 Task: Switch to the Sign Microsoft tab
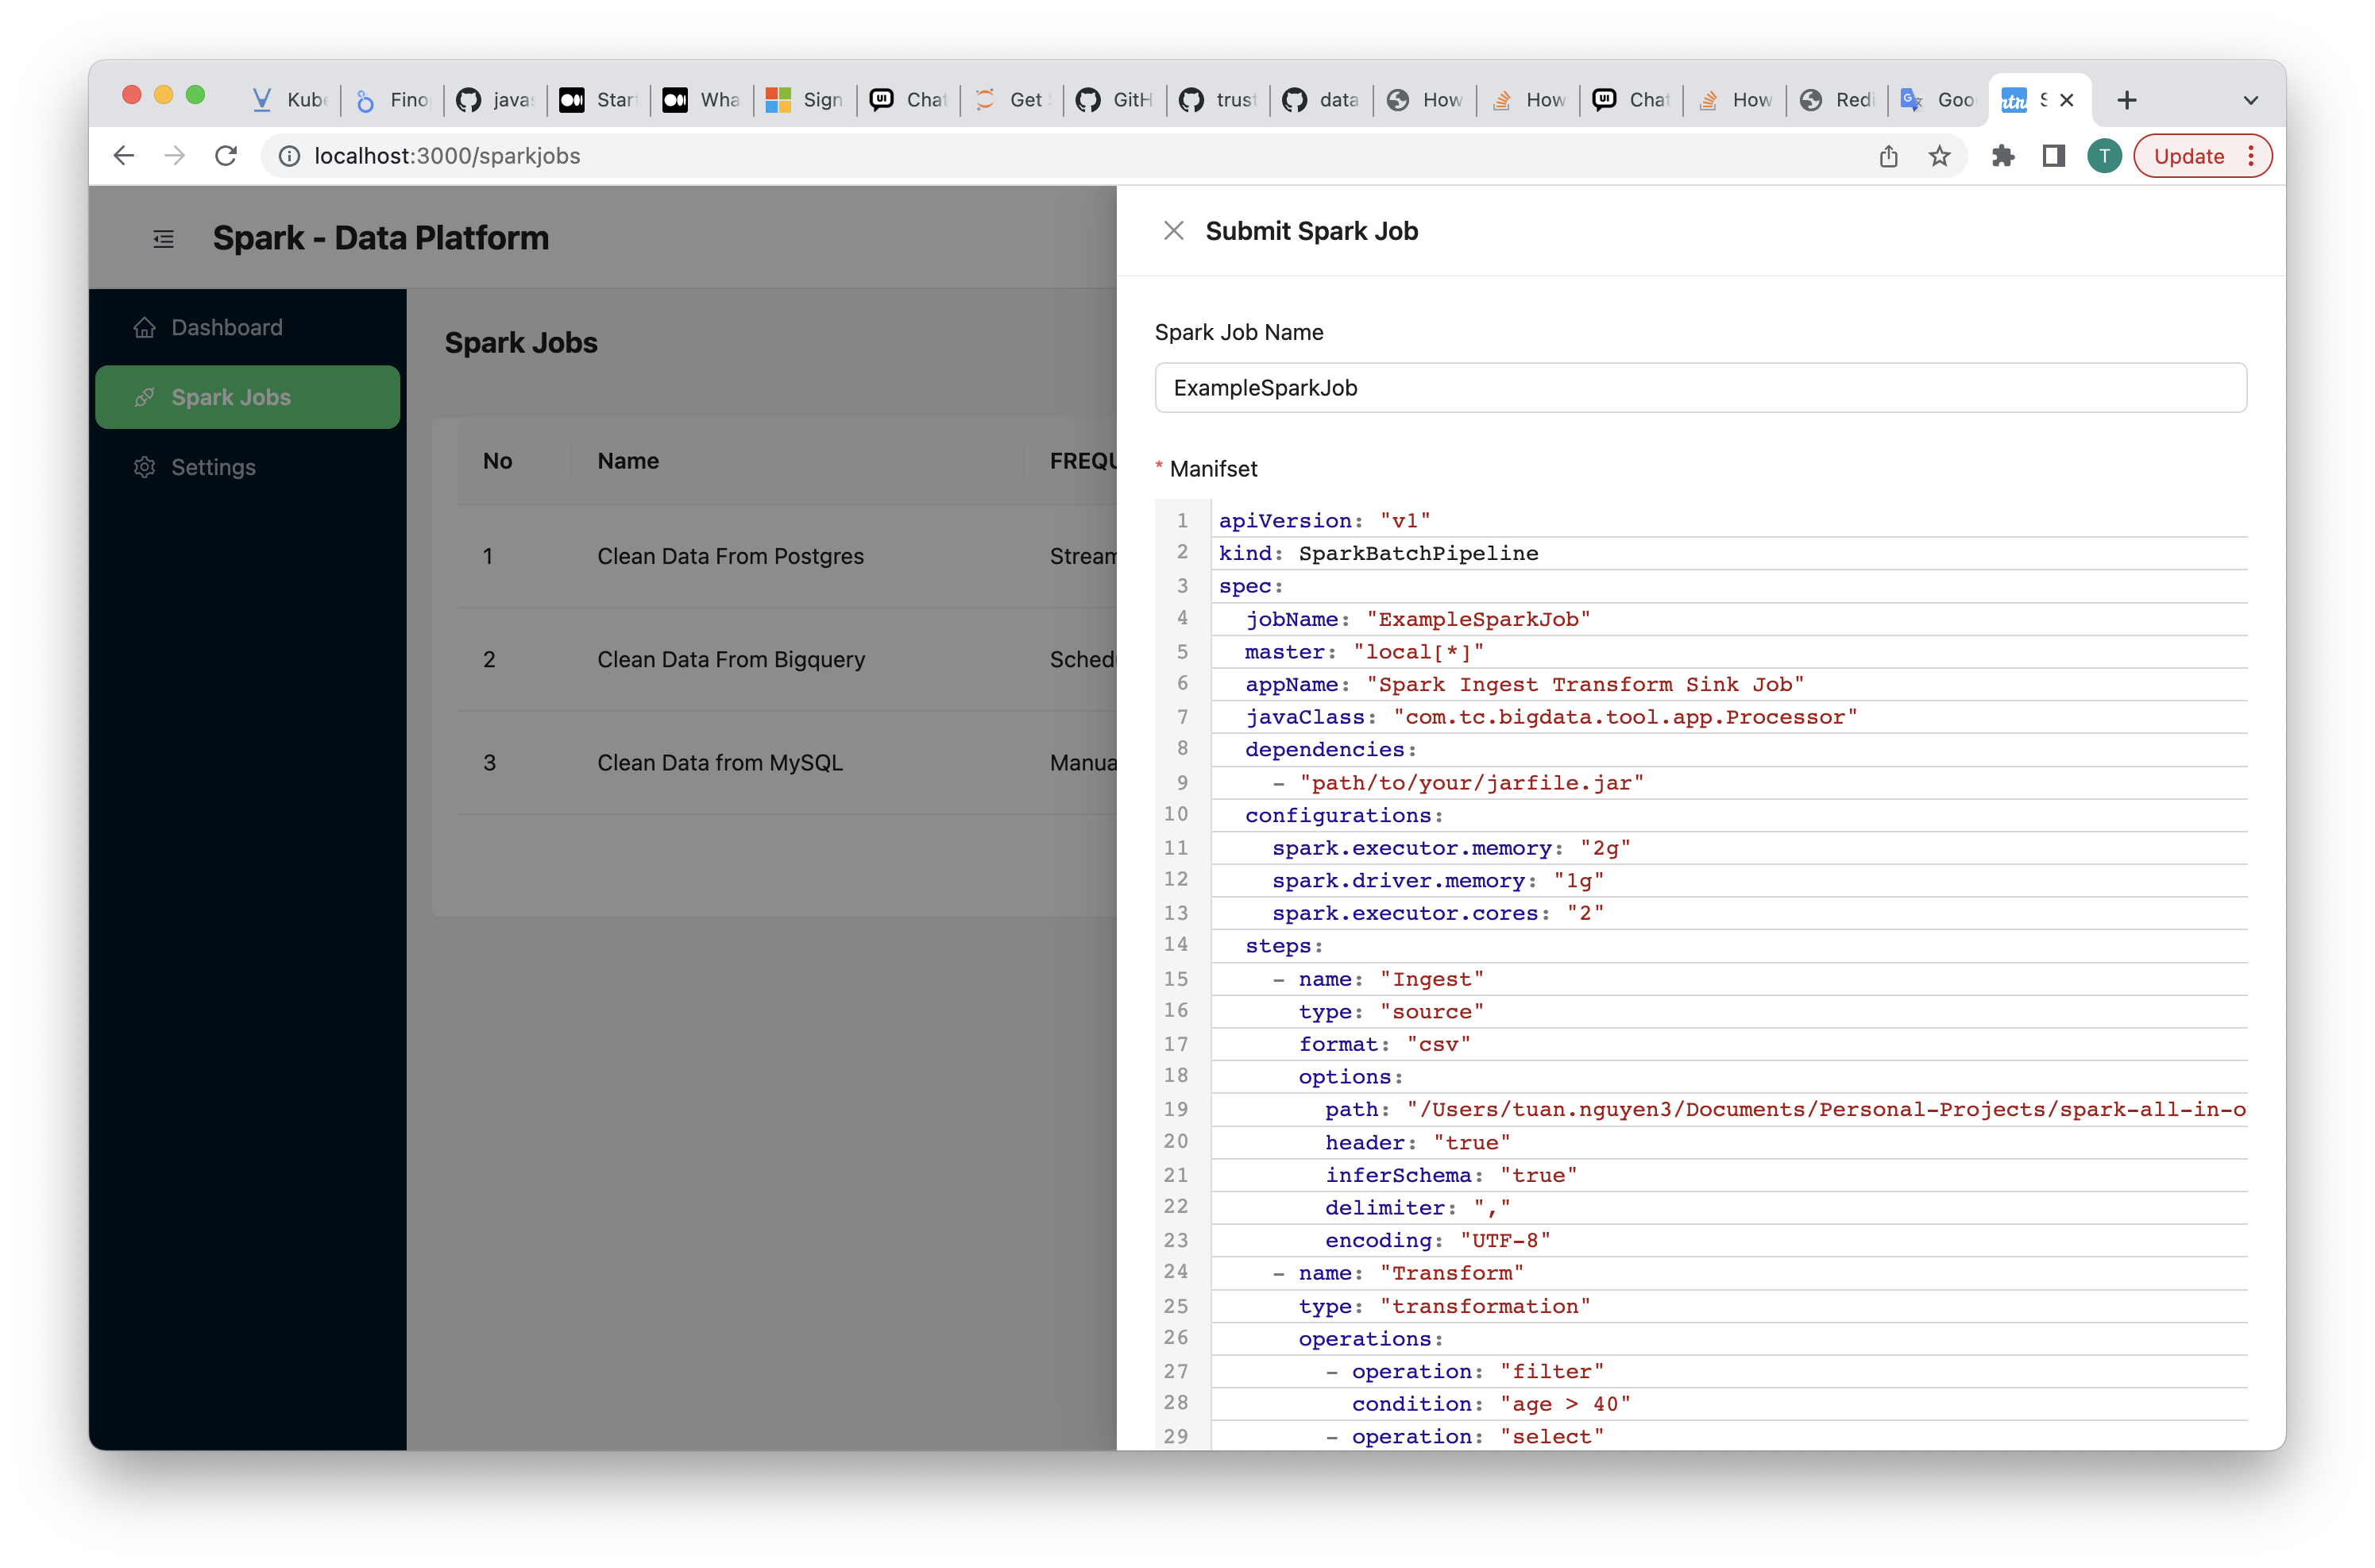805,100
